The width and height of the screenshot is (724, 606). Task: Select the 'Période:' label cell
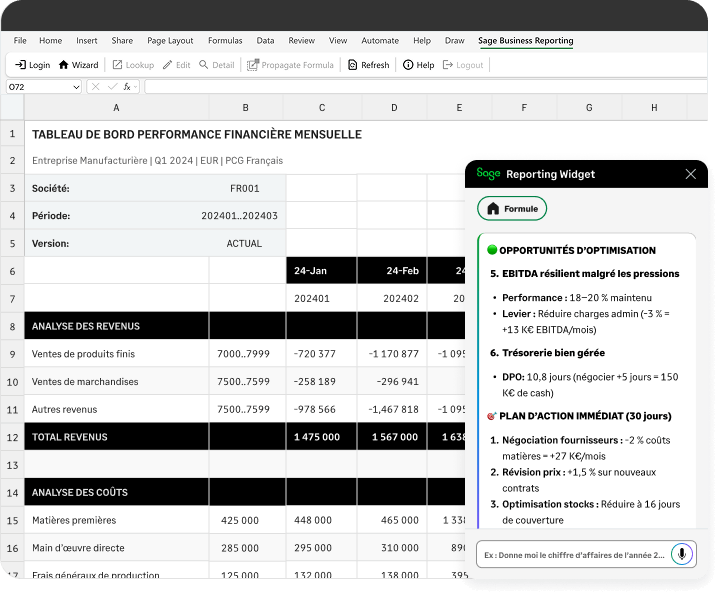click(x=116, y=216)
